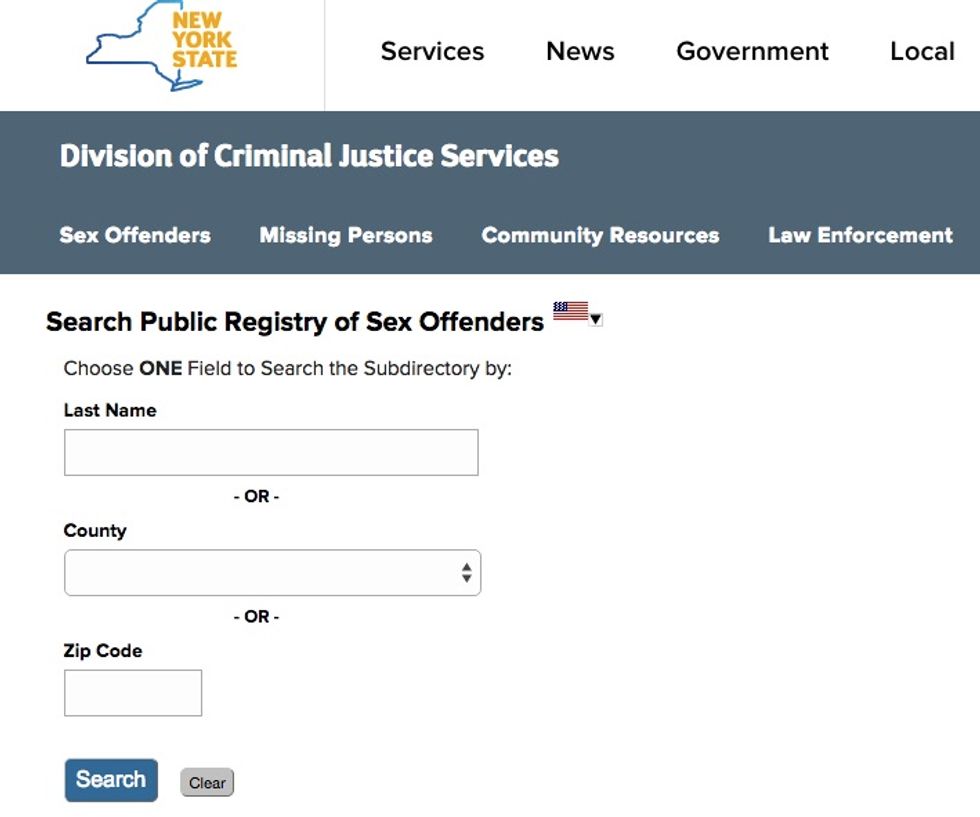Viewport: 980px width, 817px height.
Task: Focus the Last Name text field
Action: 271,453
